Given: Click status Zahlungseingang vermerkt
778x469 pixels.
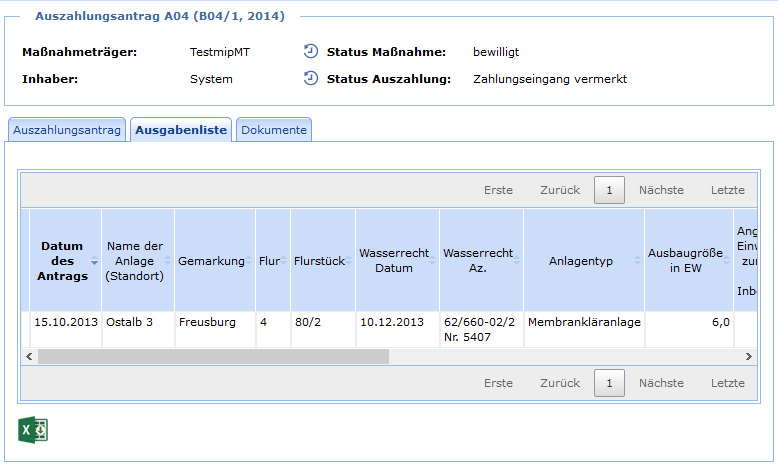Looking at the screenshot, I should pyautogui.click(x=550, y=79).
